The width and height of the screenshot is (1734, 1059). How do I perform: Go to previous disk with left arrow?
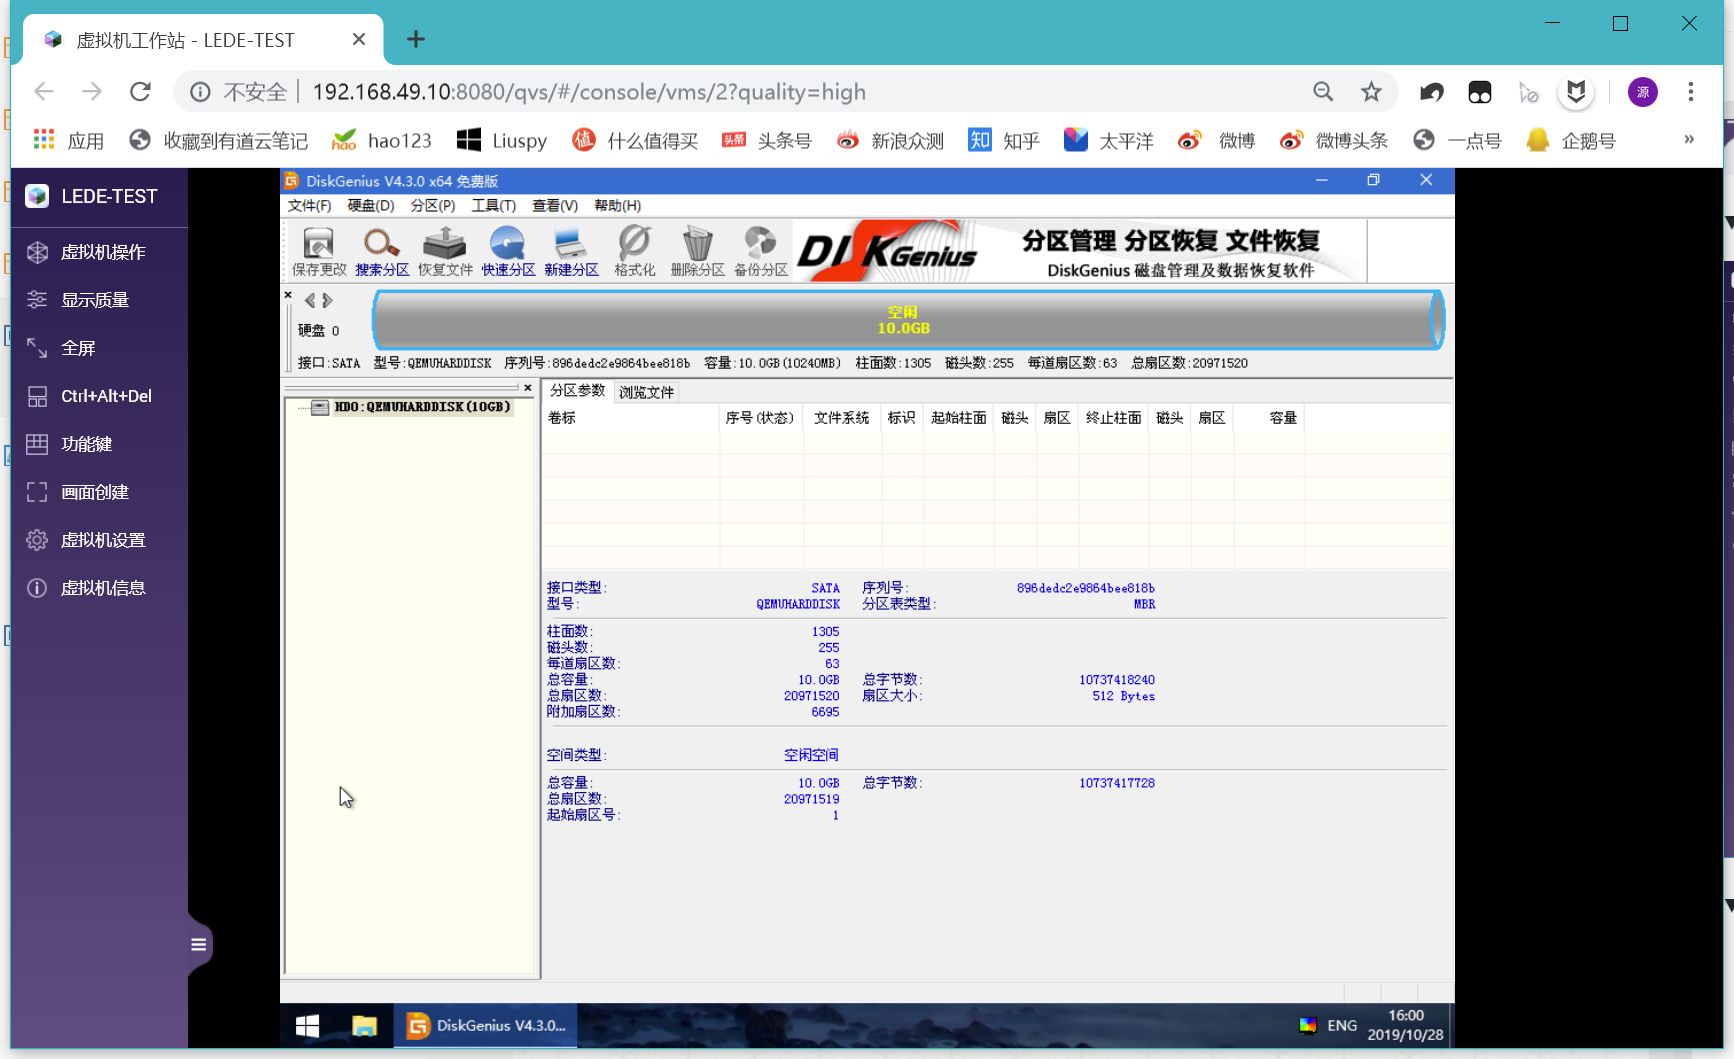[310, 300]
